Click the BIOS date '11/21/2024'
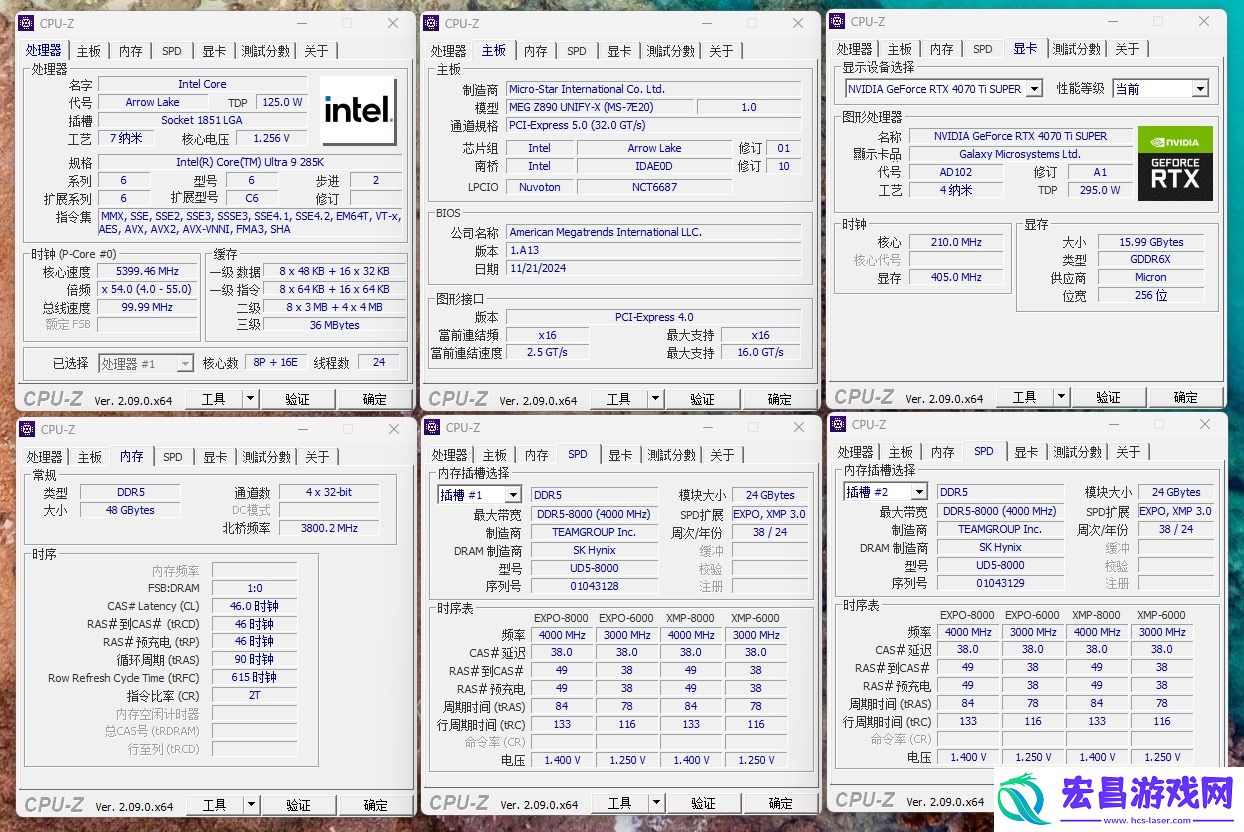1244x832 pixels. point(653,268)
